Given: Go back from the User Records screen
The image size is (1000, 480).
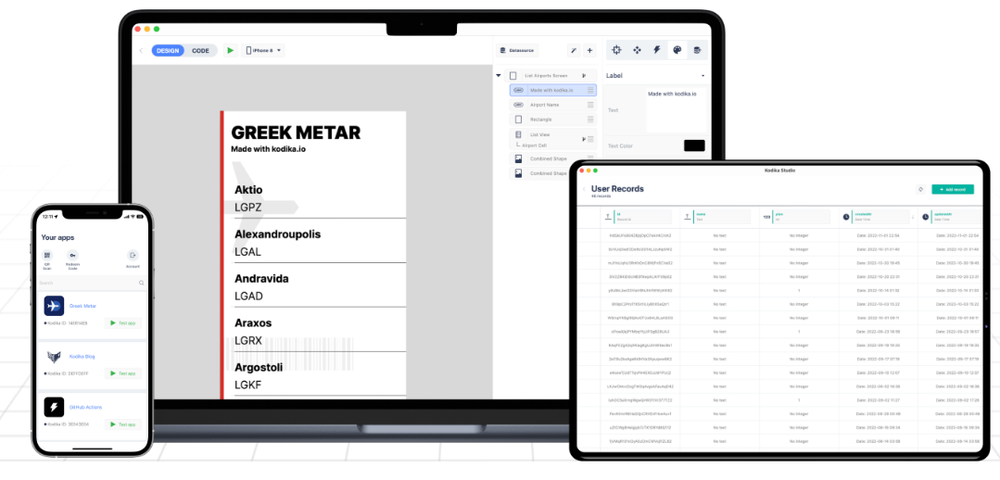Looking at the screenshot, I should click(584, 189).
